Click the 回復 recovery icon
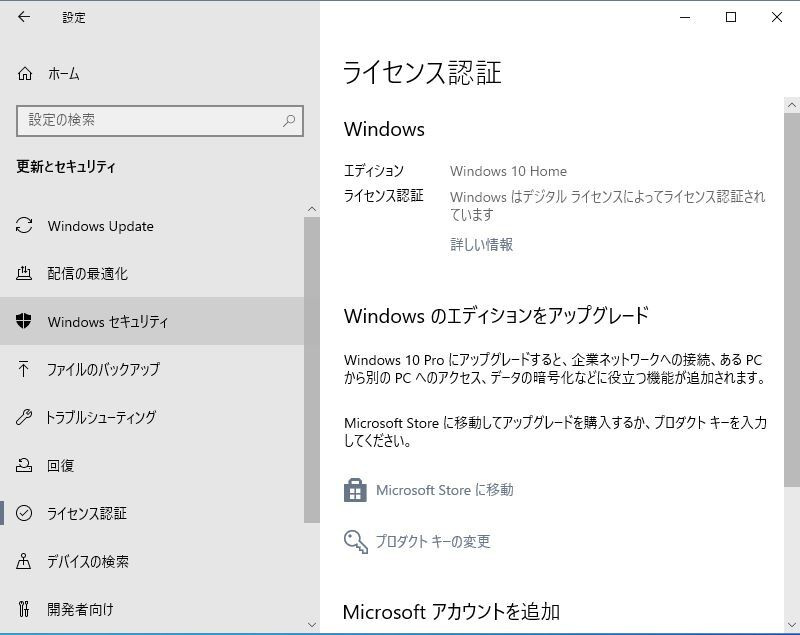 click(24, 465)
